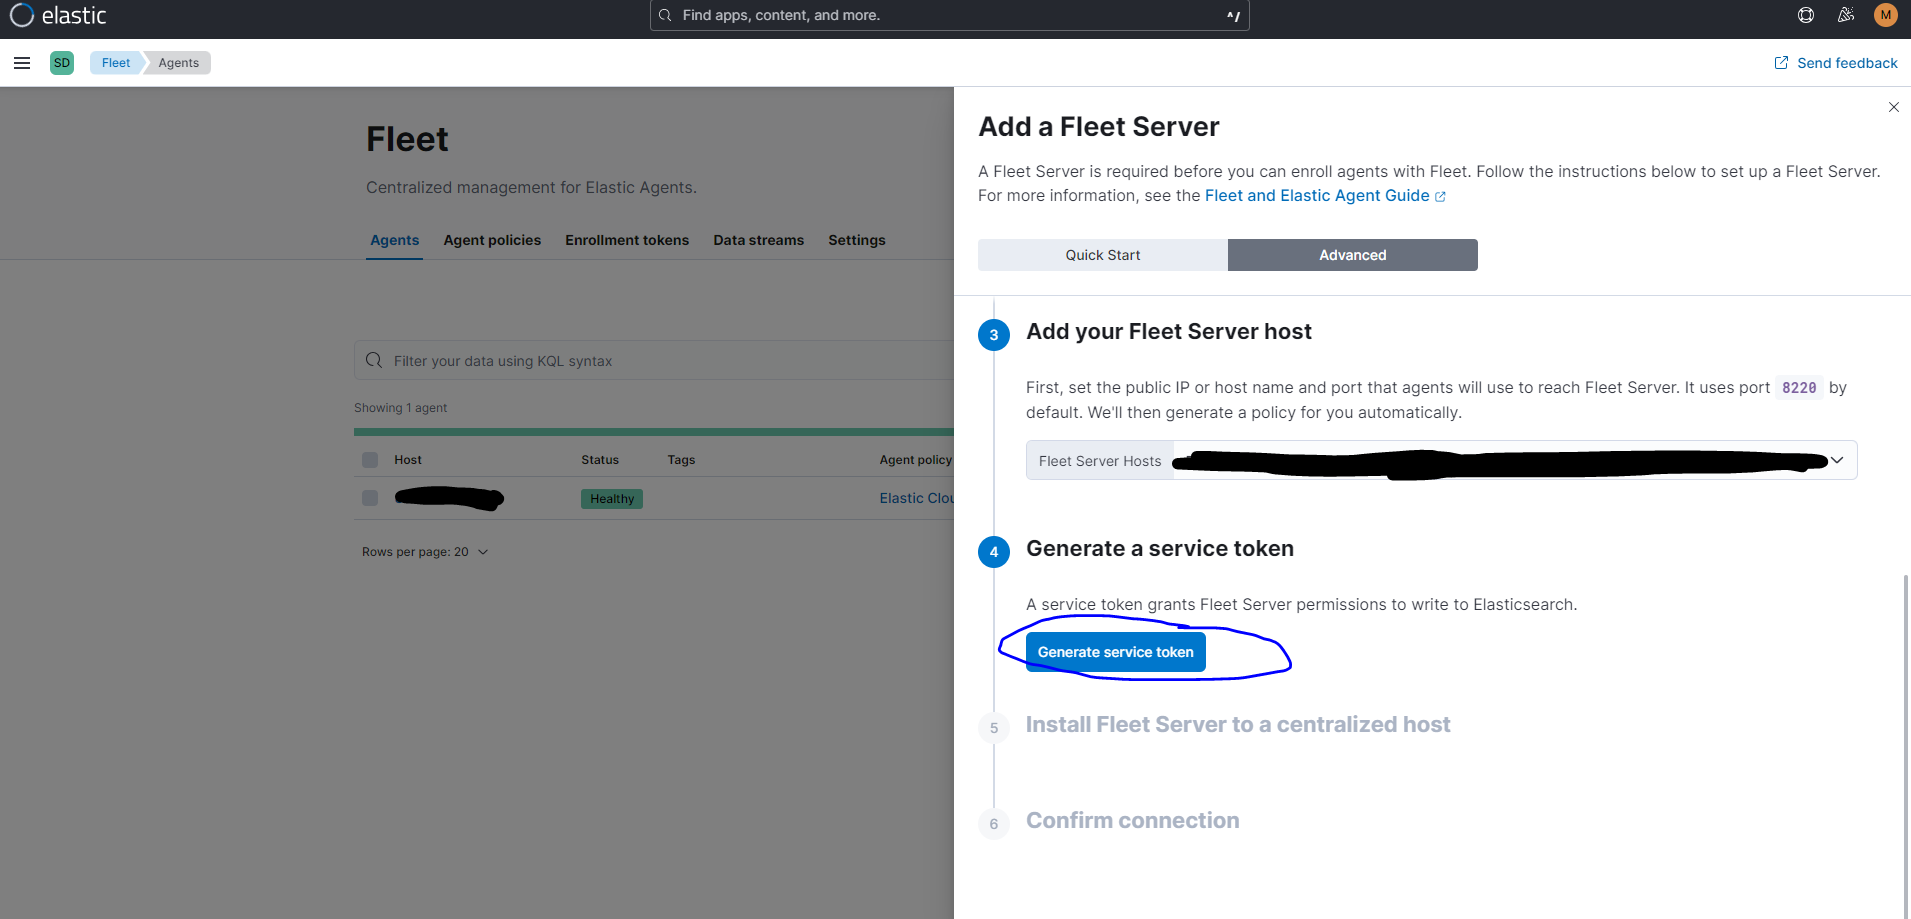Image resolution: width=1911 pixels, height=919 pixels.
Task: Click the Send feedback external link icon
Action: 1781,63
